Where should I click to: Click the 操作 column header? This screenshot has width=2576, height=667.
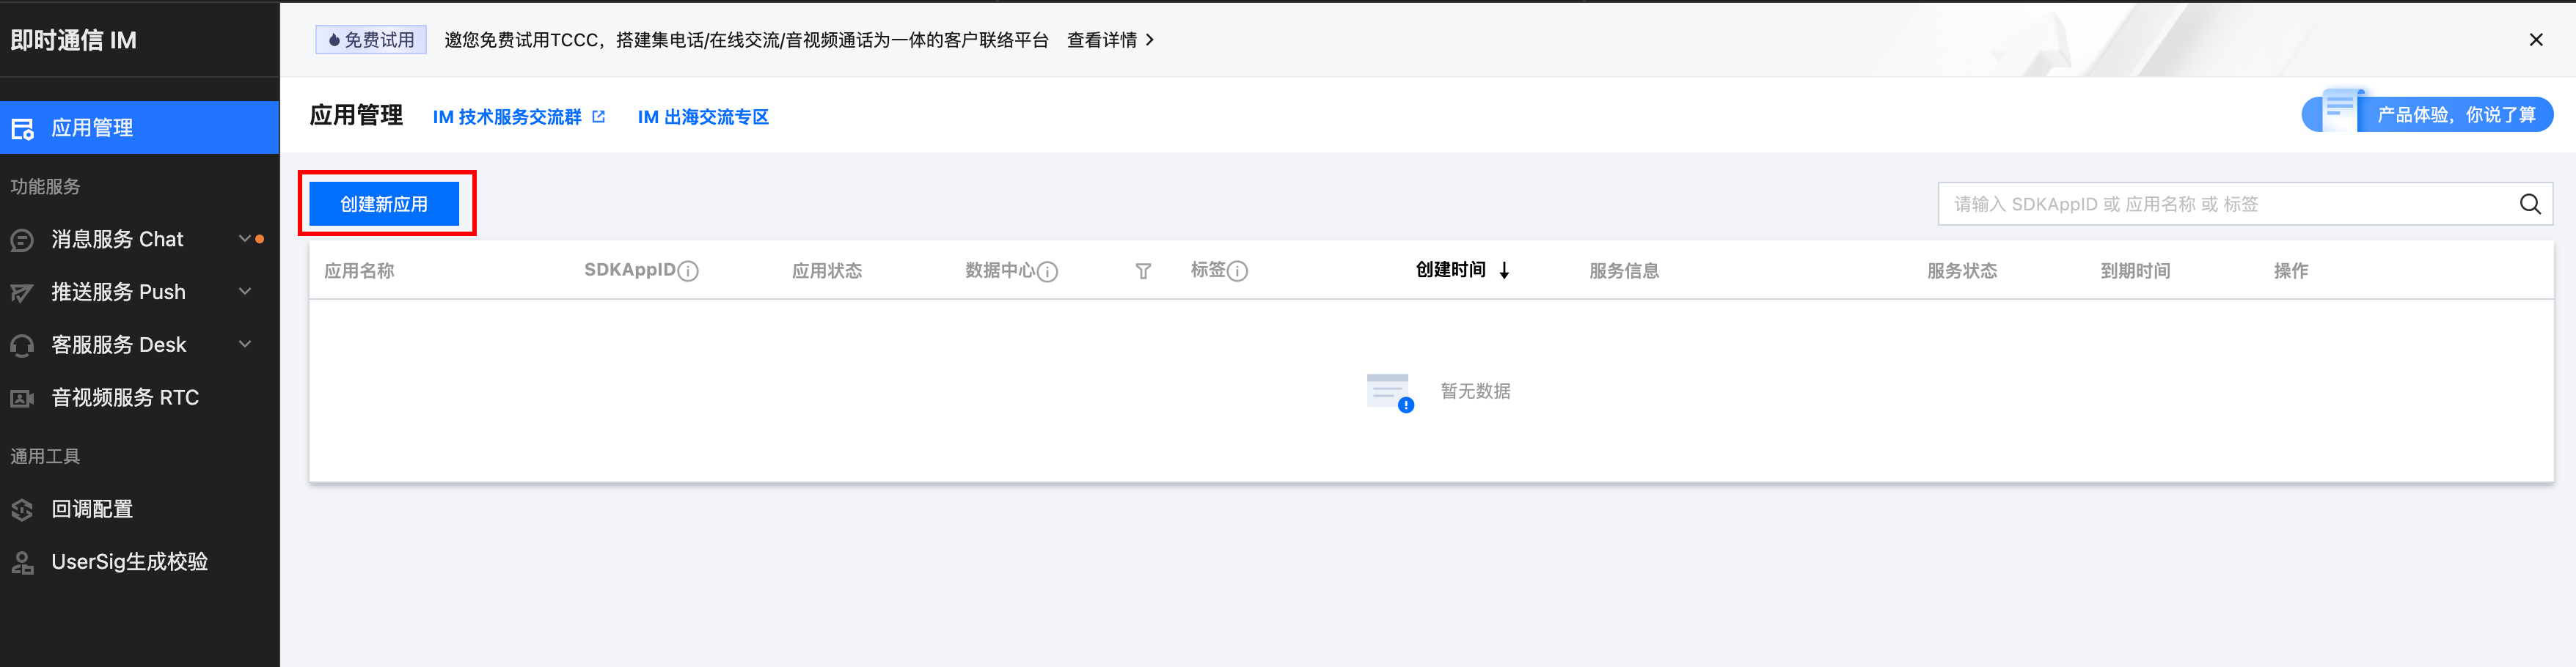pos(2291,271)
